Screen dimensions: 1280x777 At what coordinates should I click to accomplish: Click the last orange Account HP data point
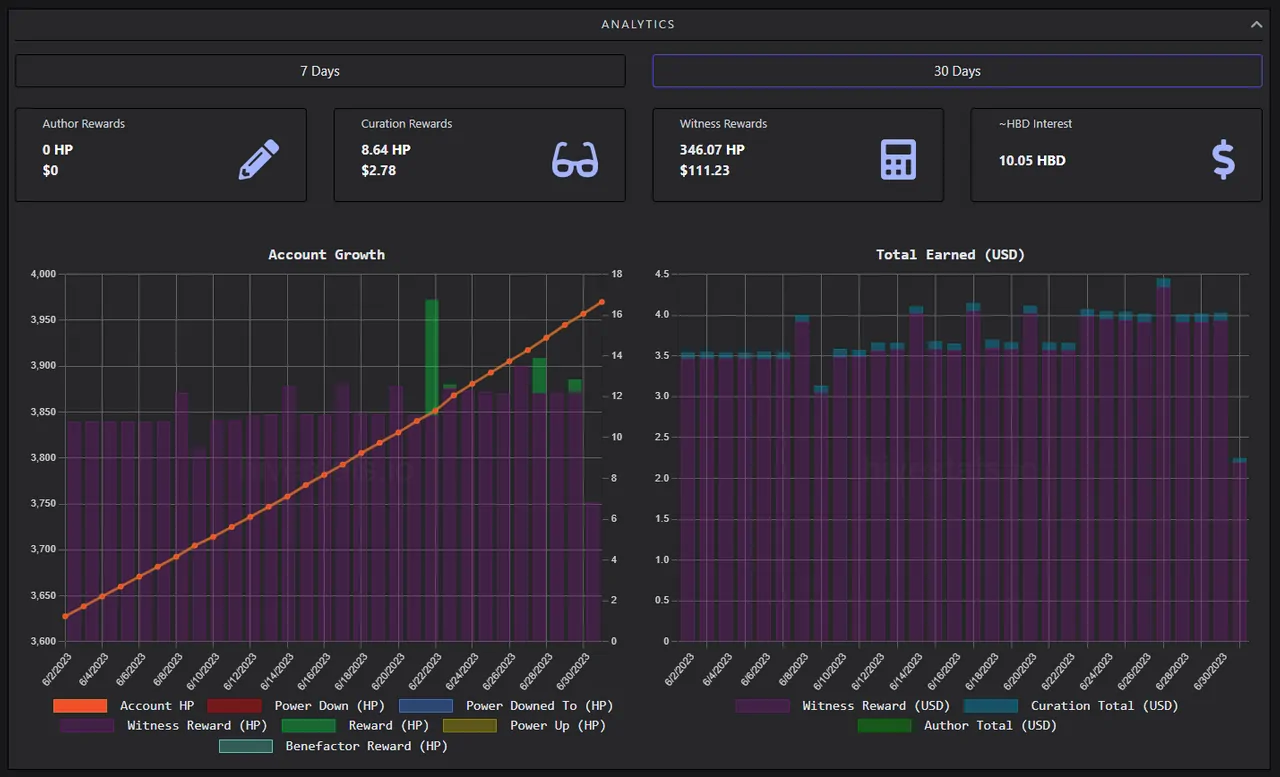click(x=601, y=302)
